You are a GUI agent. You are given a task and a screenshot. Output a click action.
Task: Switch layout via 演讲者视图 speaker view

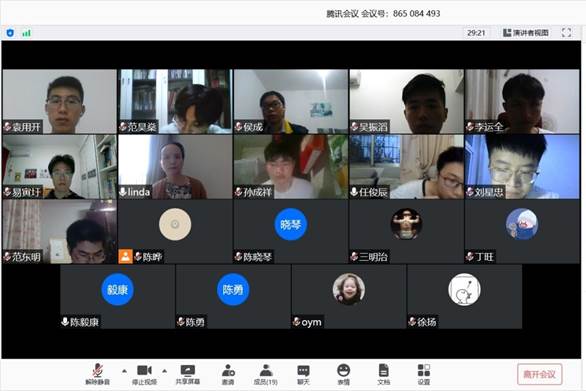526,33
